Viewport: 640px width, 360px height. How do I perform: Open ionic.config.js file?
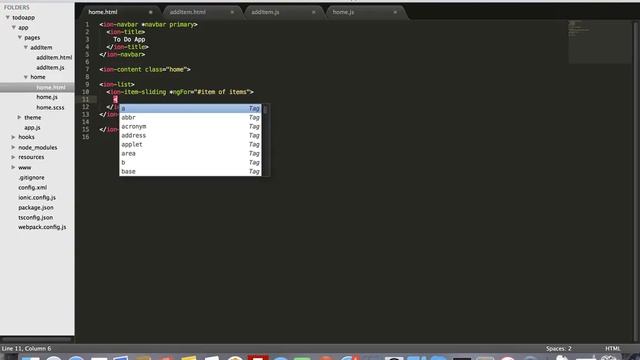pos(37,197)
